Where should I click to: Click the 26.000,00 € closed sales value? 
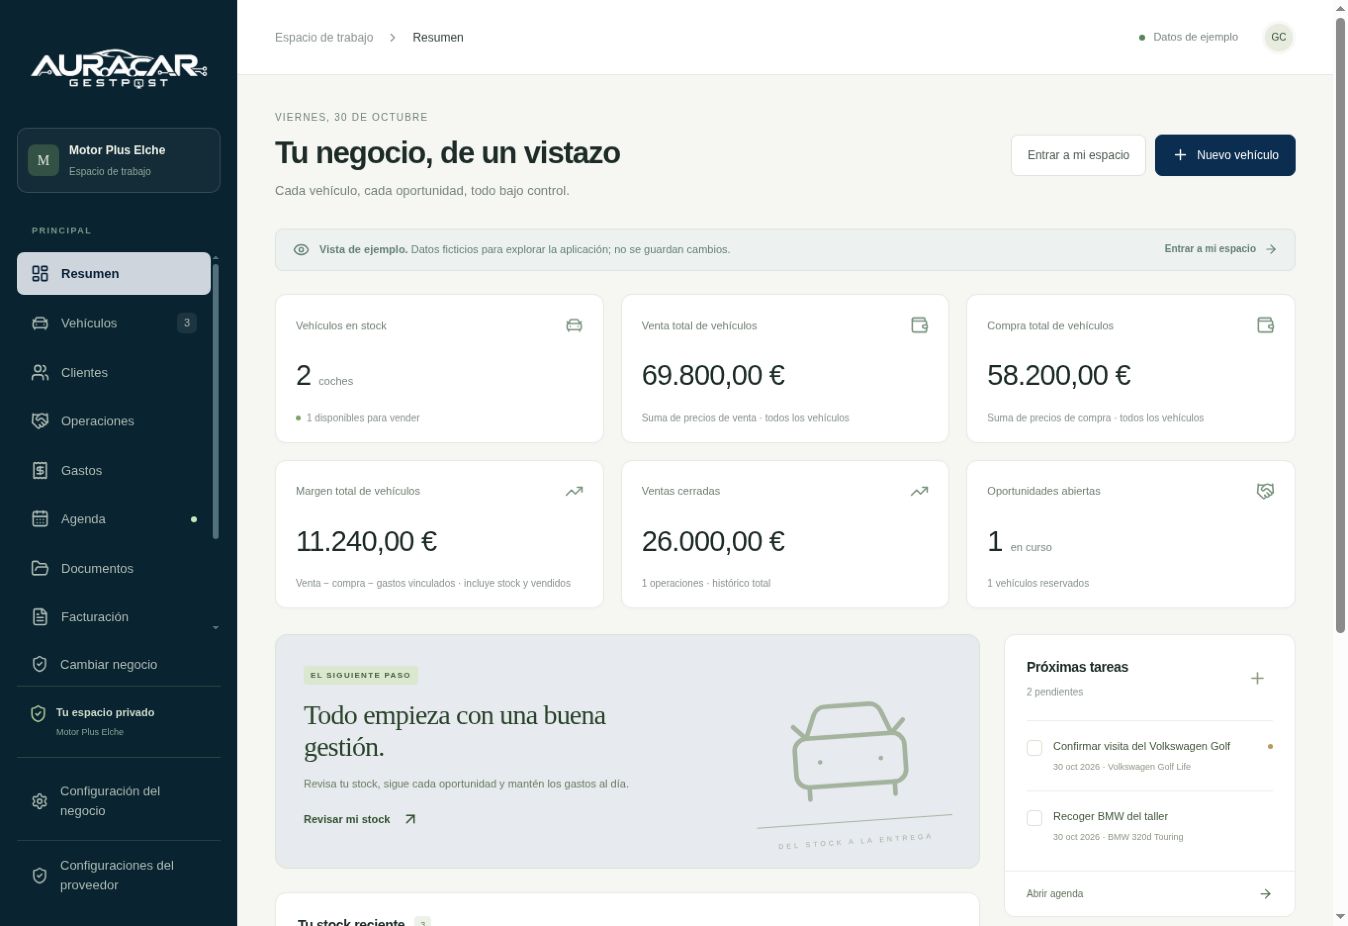pos(713,541)
